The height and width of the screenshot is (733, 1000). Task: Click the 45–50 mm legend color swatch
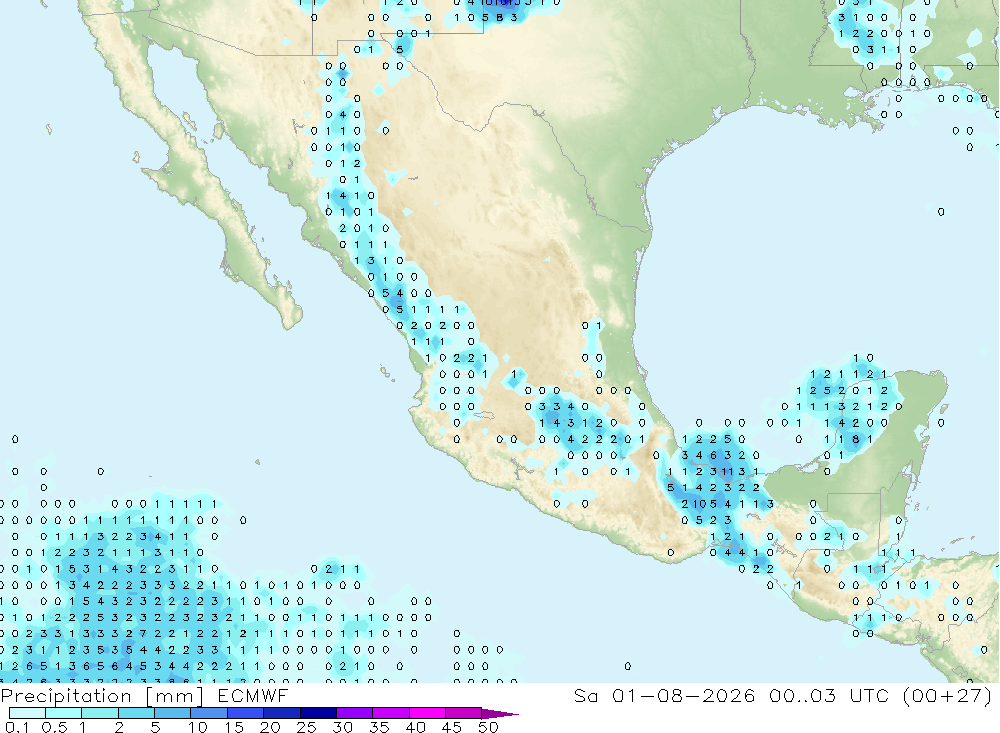click(464, 713)
